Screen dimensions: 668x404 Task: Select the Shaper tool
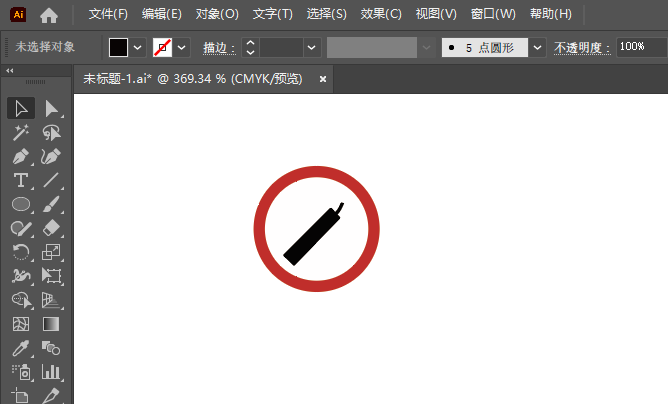tap(21, 228)
